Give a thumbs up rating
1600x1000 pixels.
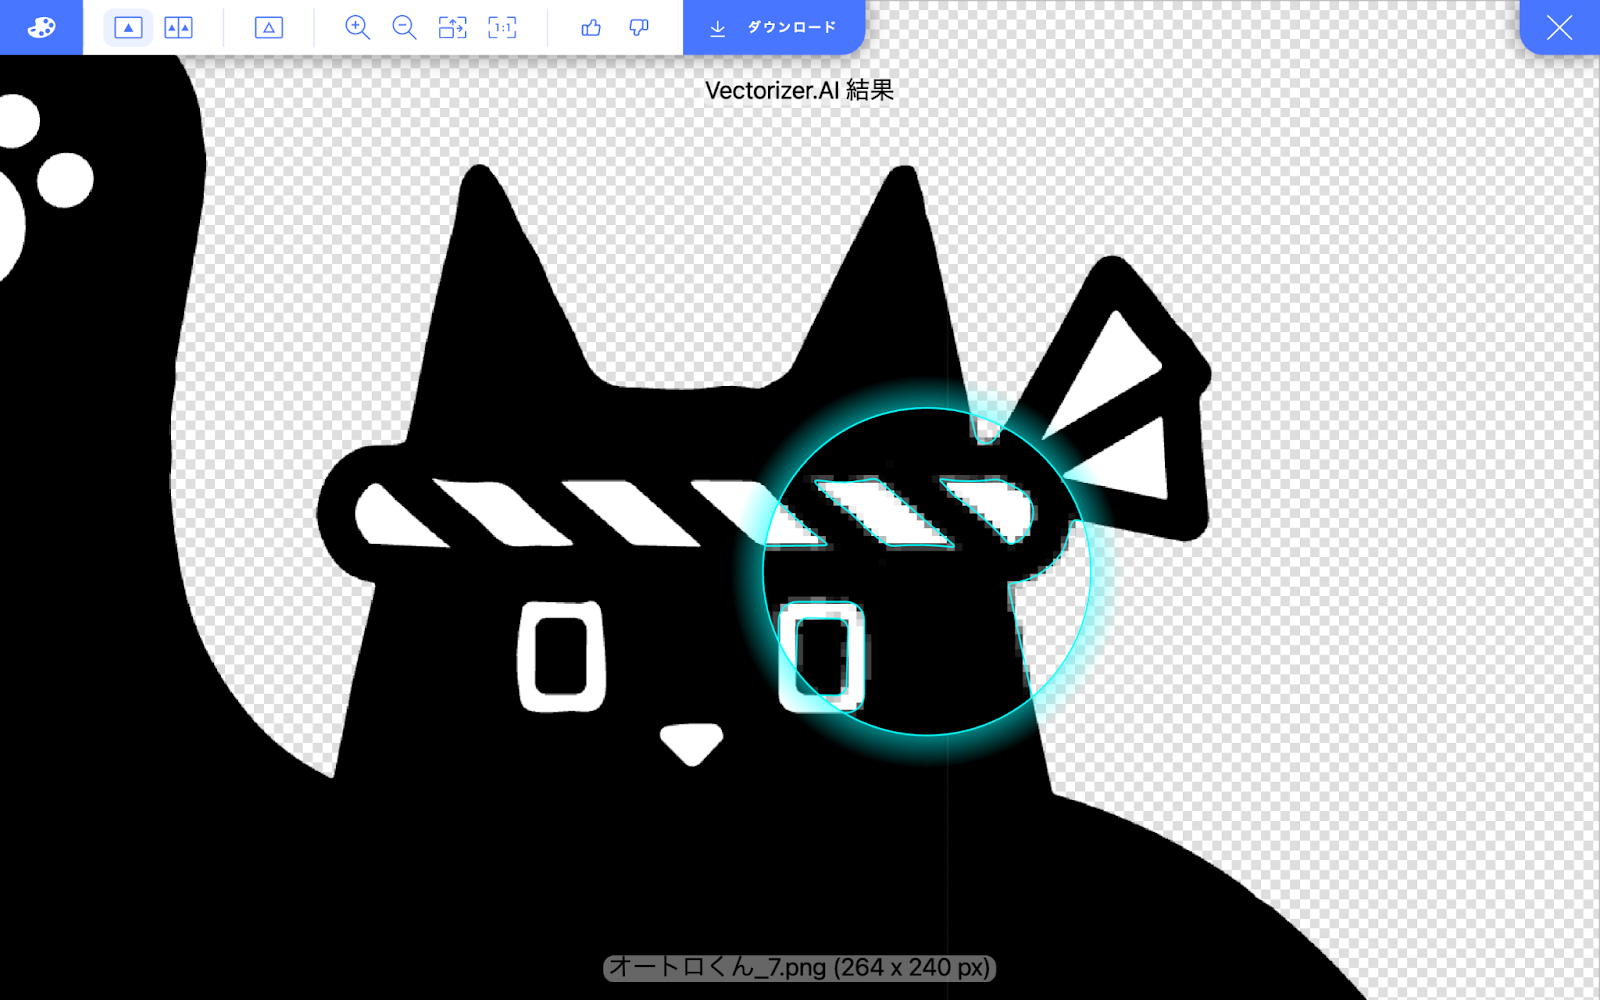tap(591, 27)
